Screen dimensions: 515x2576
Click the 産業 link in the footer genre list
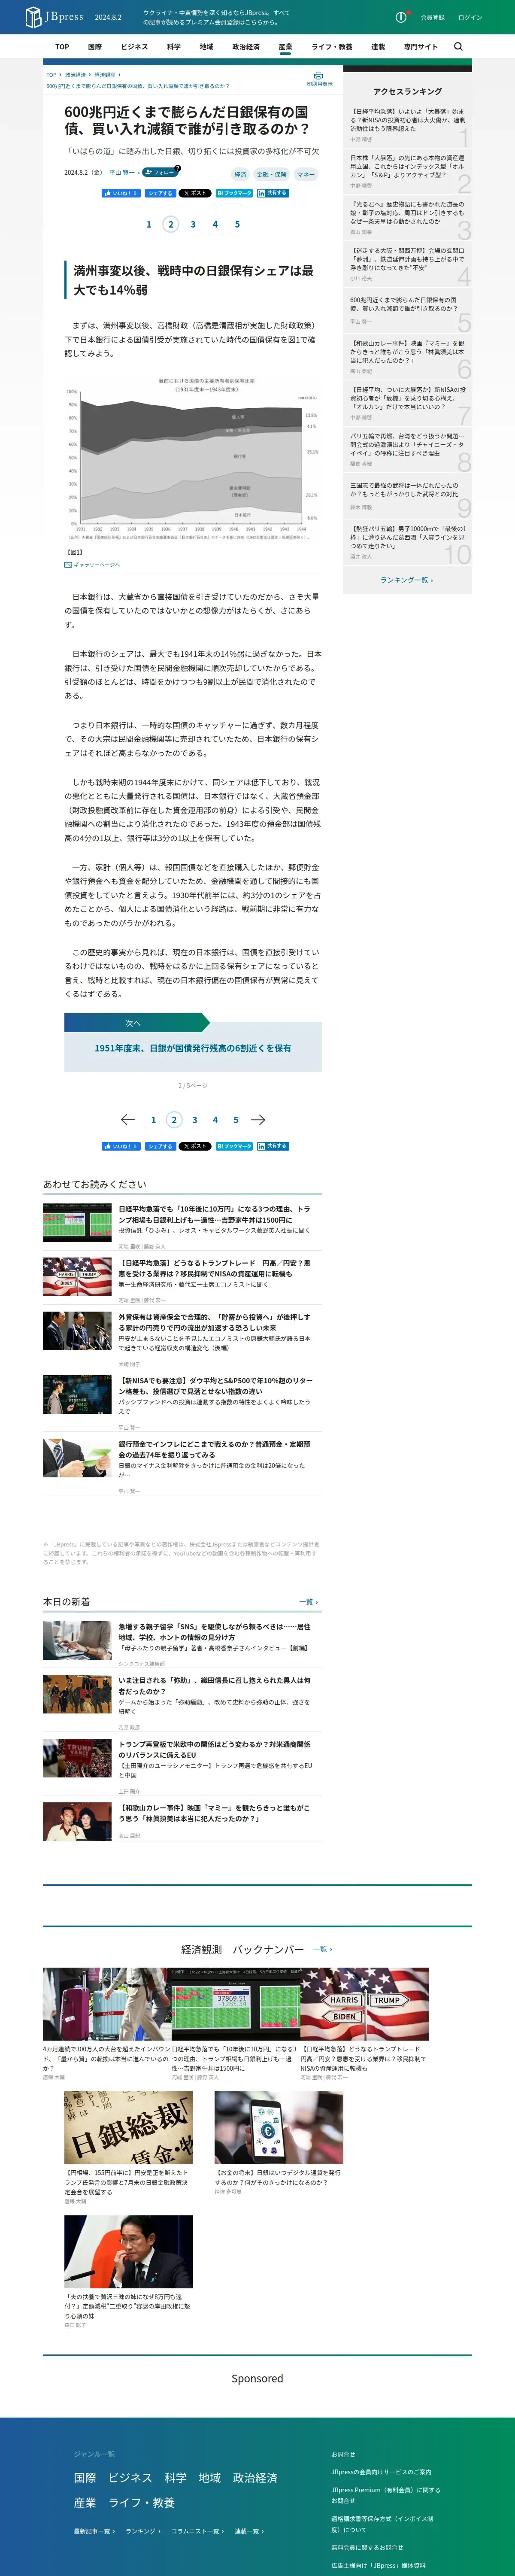click(x=85, y=2502)
